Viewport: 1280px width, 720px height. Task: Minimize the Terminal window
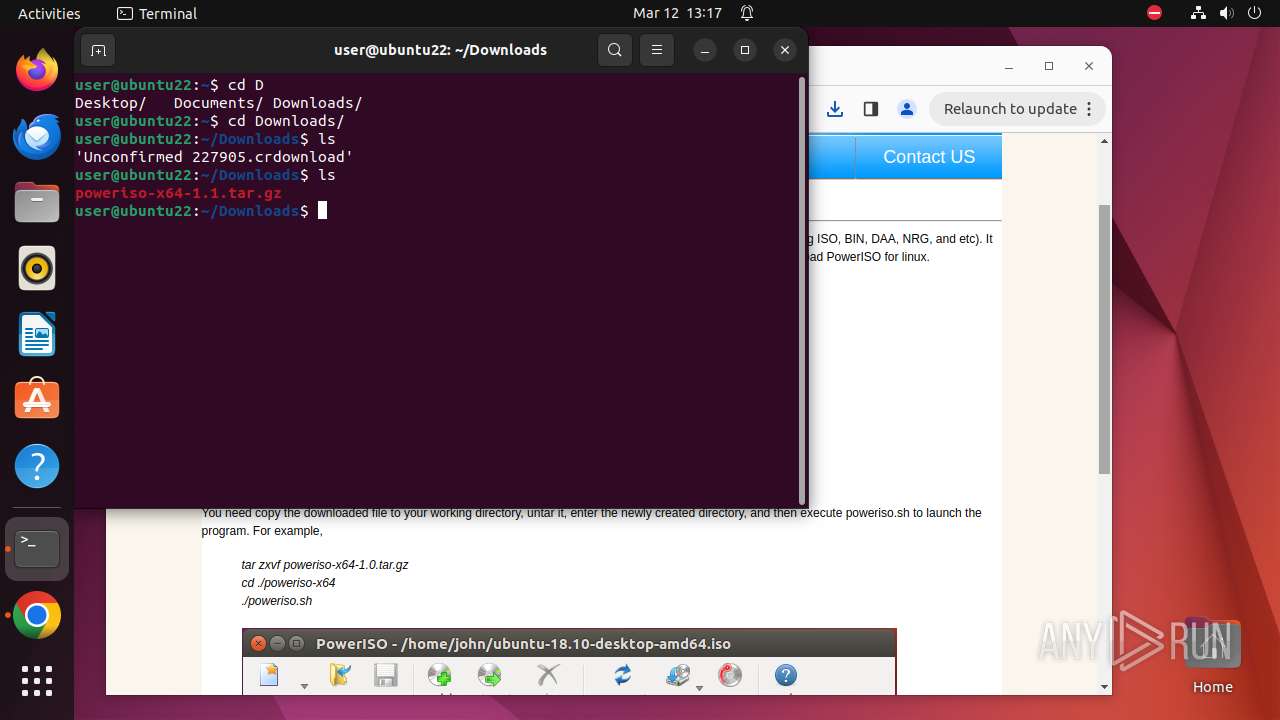[x=705, y=50]
